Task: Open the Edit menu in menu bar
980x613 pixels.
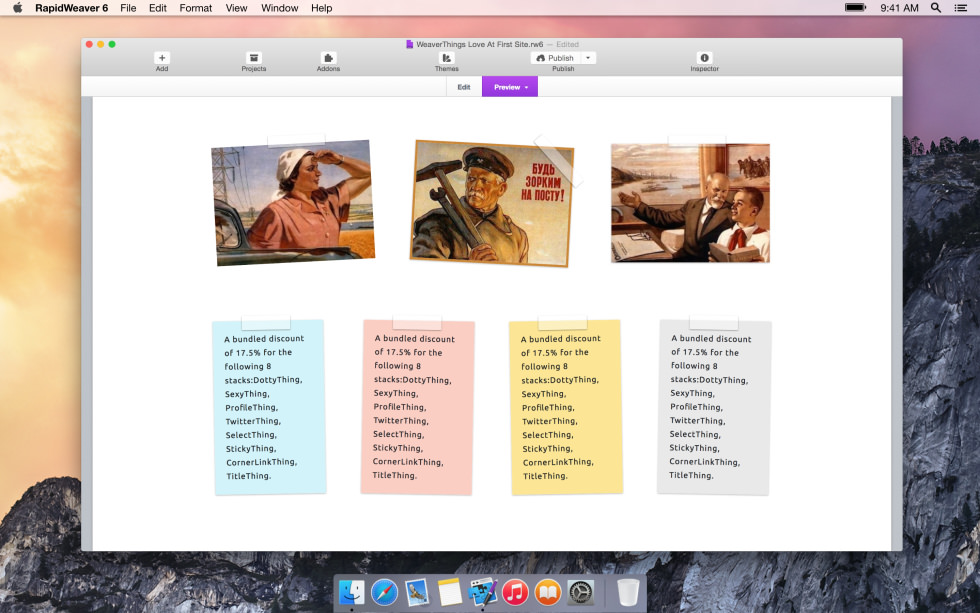Action: (158, 8)
